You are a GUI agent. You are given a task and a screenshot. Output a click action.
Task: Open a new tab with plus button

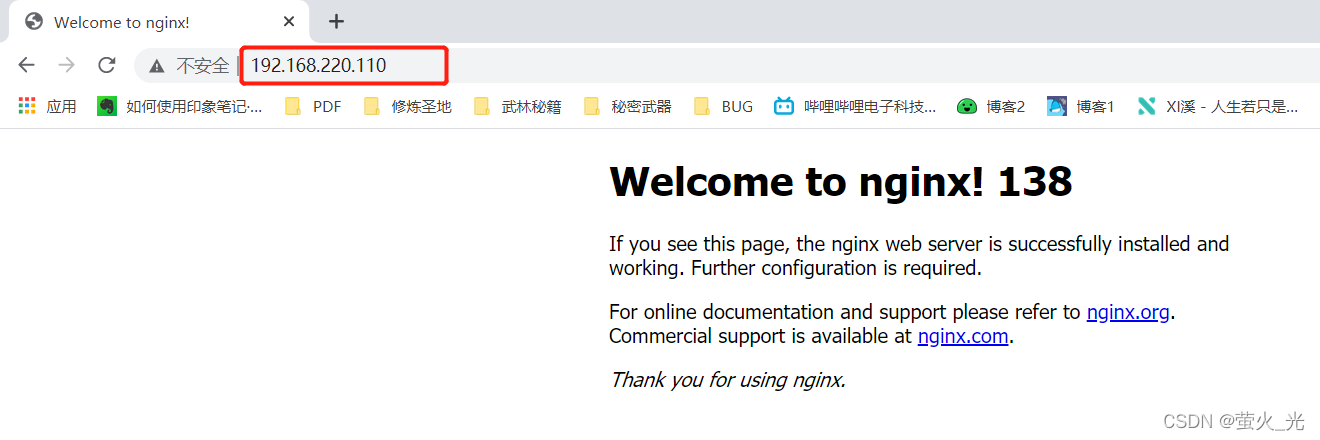tap(336, 21)
